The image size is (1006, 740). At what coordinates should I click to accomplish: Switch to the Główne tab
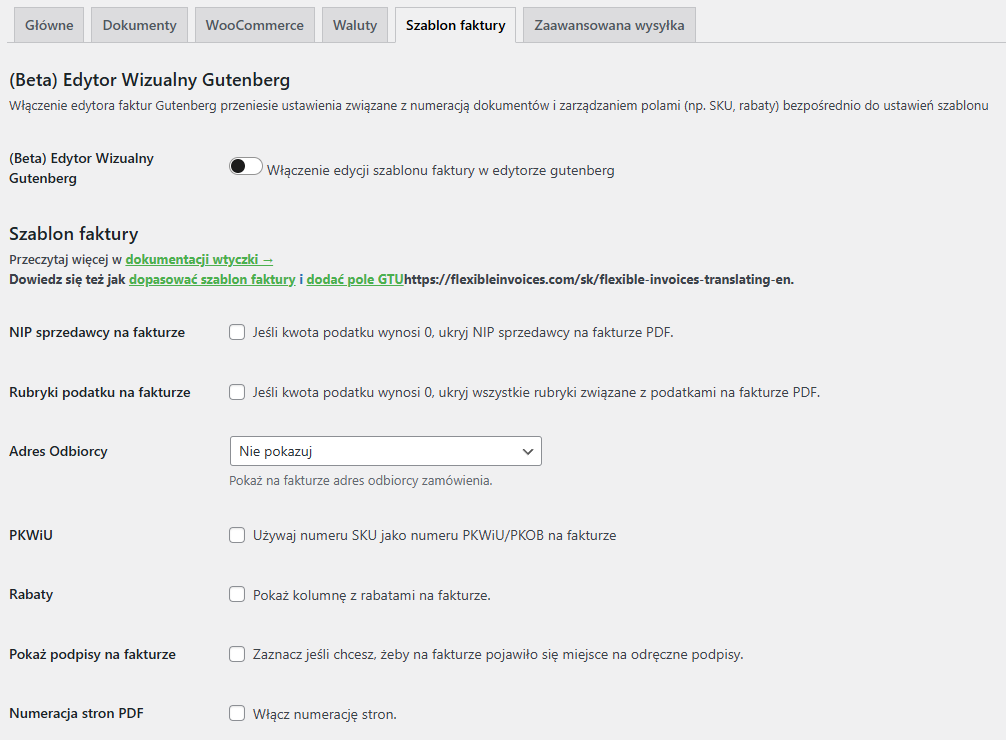(x=49, y=25)
